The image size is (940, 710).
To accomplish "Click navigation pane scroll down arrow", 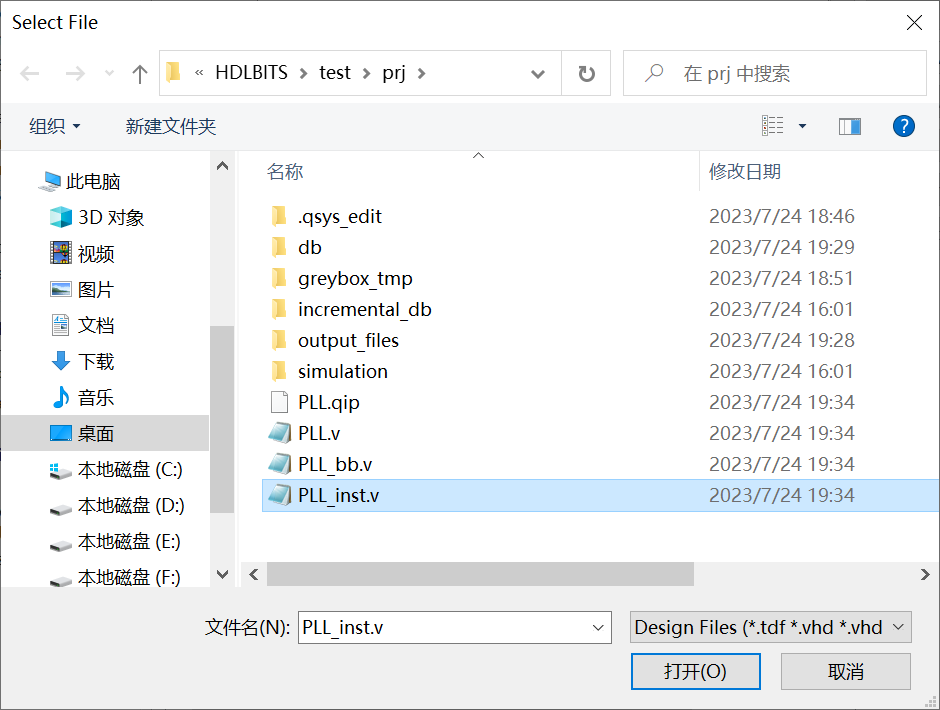I will coord(222,574).
